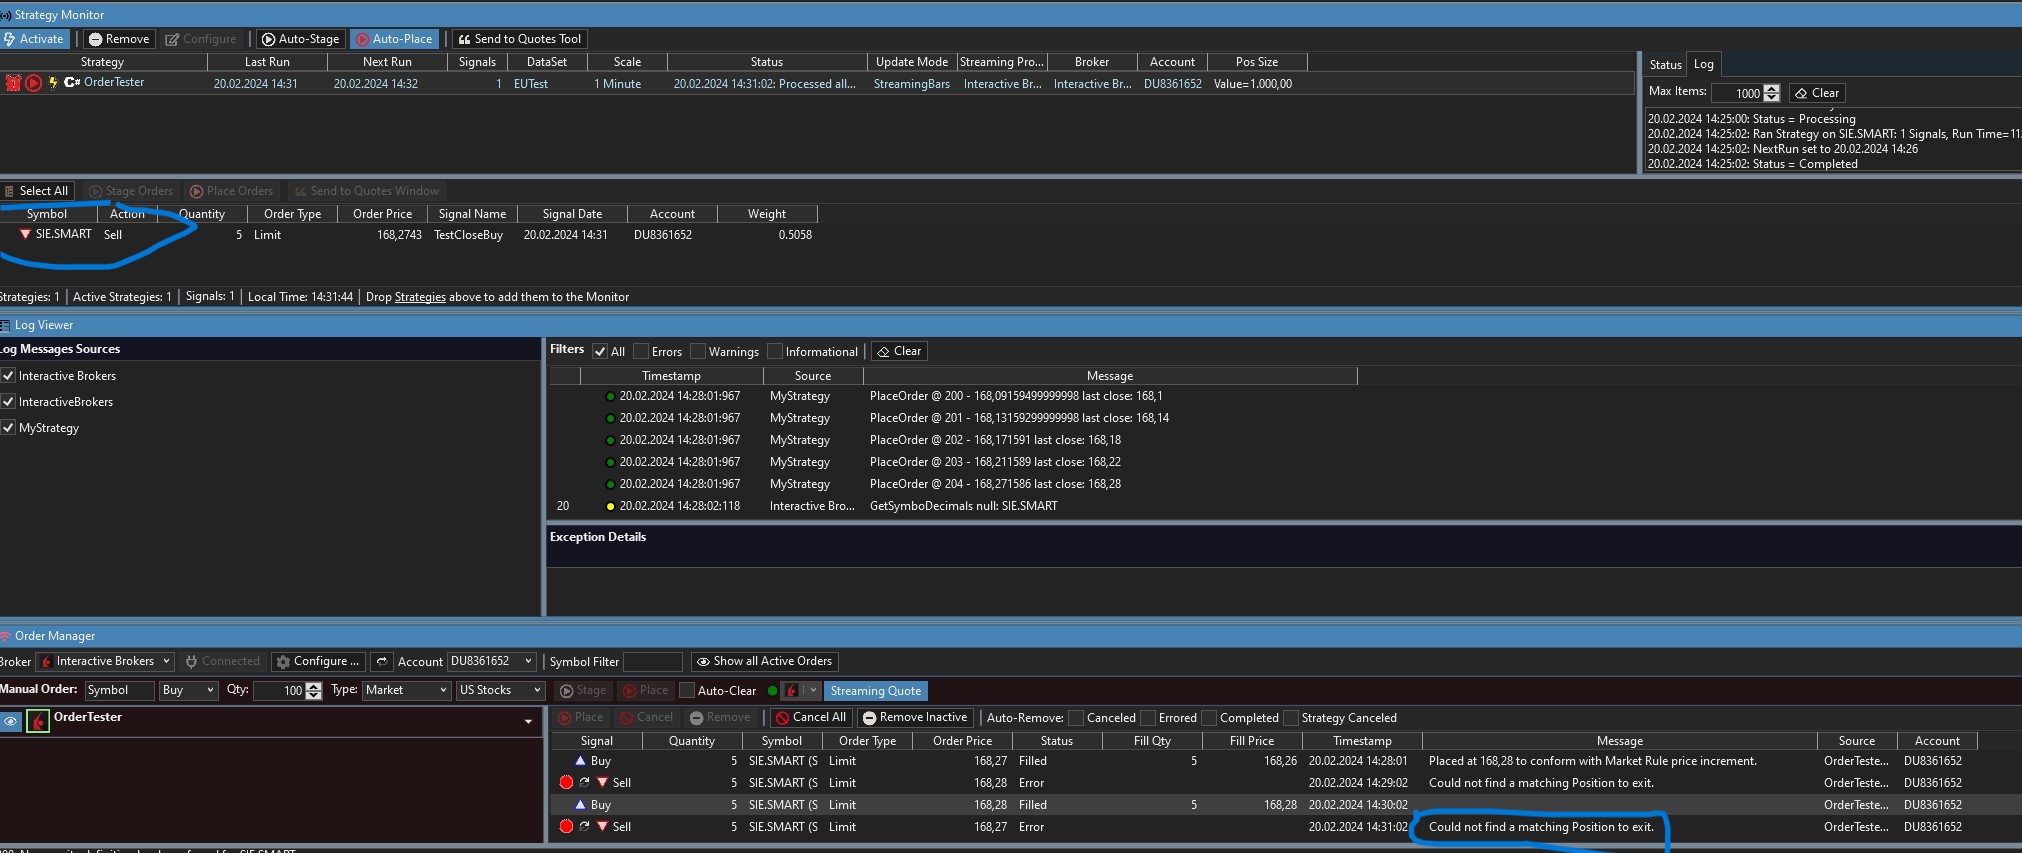This screenshot has height=853, width=2022.
Task: Enable the Errors filter checkbox
Action: coord(642,351)
